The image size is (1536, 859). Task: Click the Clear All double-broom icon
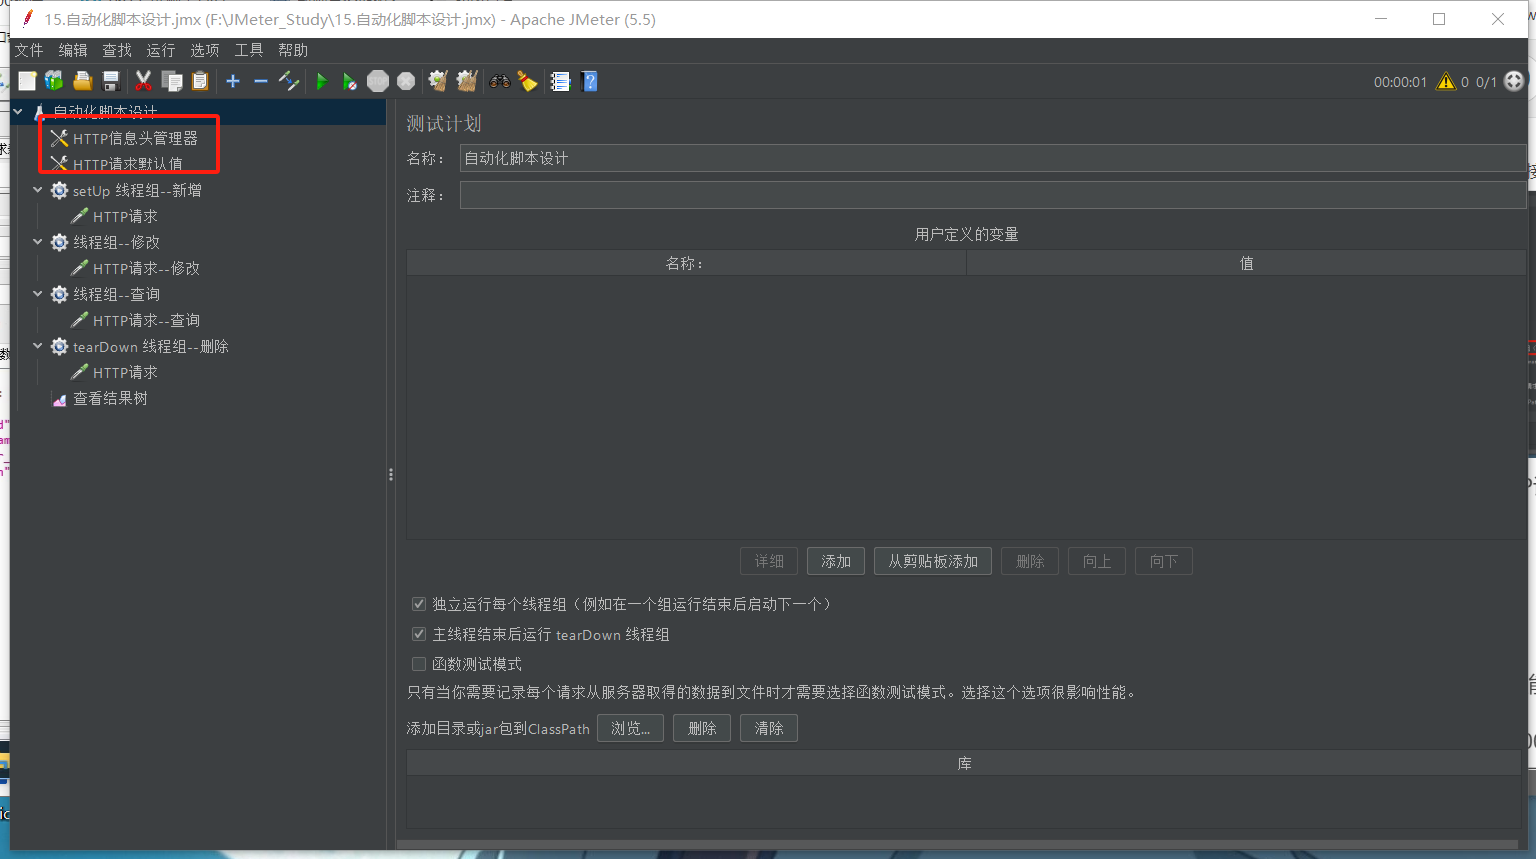(x=467, y=81)
